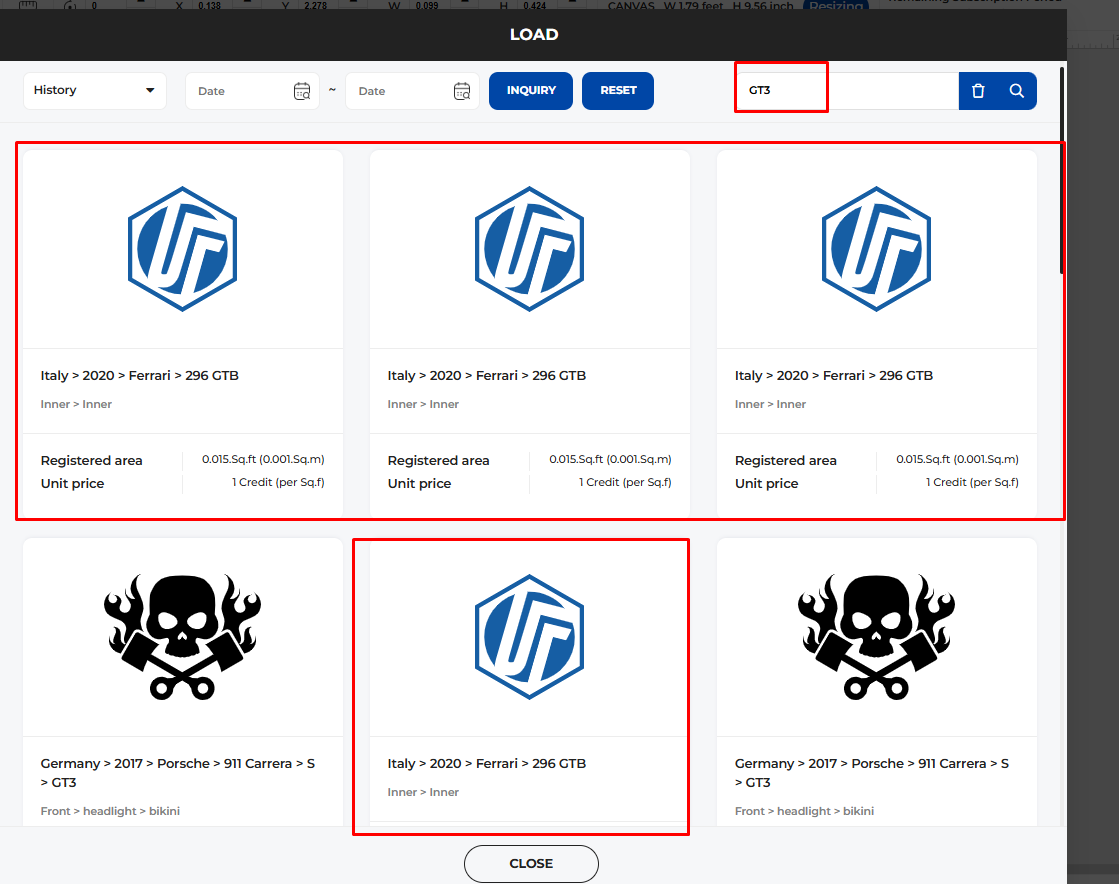Click 'Unit price' label on top-middle card
Image resolution: width=1119 pixels, height=884 pixels.
pos(420,483)
